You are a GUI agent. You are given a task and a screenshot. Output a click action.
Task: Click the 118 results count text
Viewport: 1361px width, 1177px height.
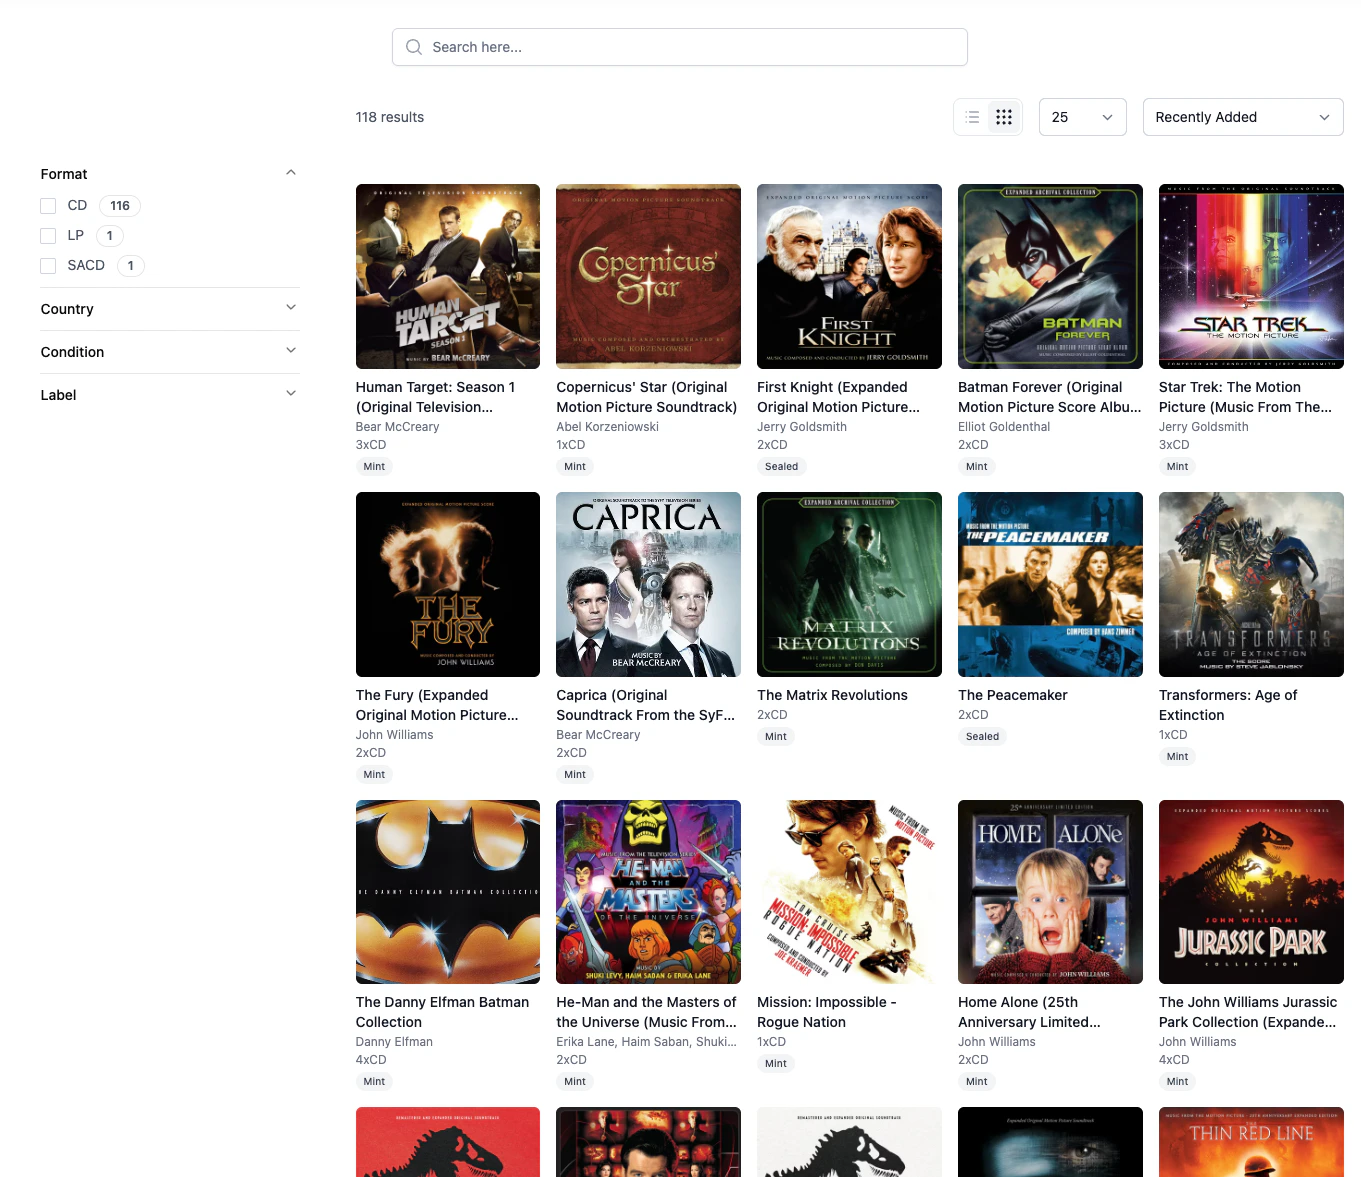pyautogui.click(x=390, y=117)
